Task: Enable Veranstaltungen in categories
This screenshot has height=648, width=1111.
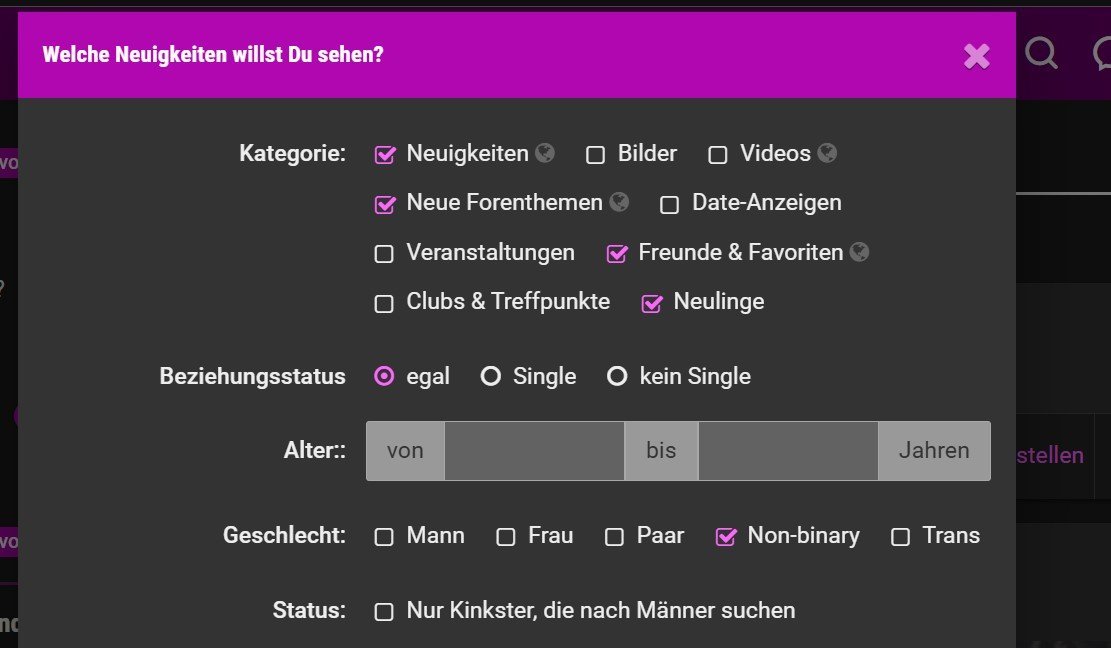Action: (x=384, y=254)
